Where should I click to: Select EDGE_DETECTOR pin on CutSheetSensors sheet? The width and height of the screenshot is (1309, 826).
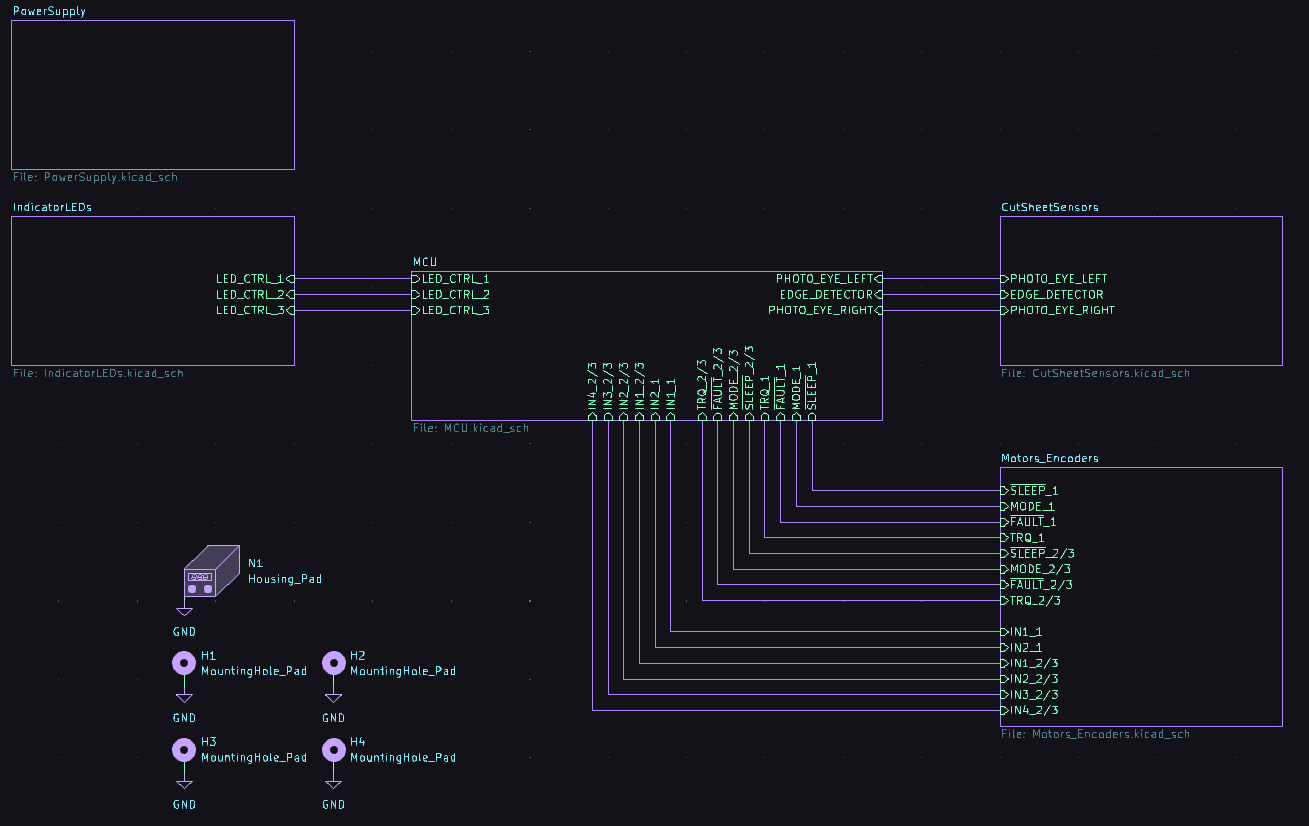pyautogui.click(x=1053, y=294)
